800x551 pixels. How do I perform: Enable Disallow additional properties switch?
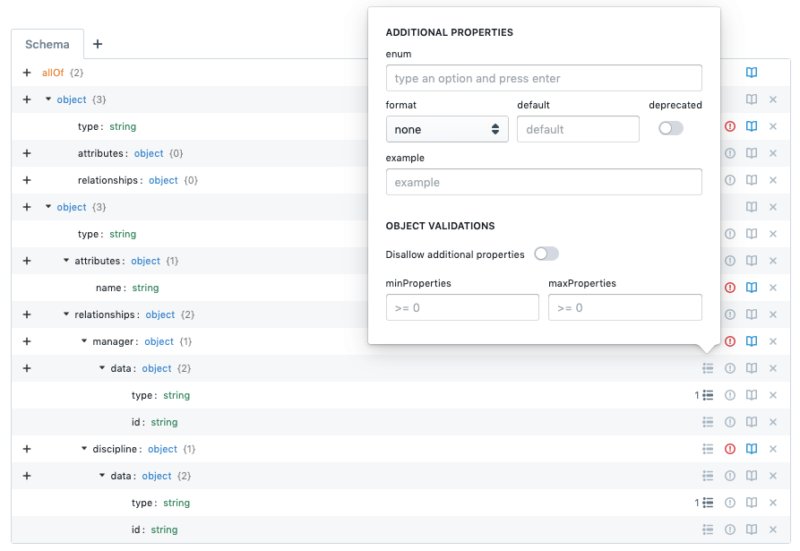546,254
